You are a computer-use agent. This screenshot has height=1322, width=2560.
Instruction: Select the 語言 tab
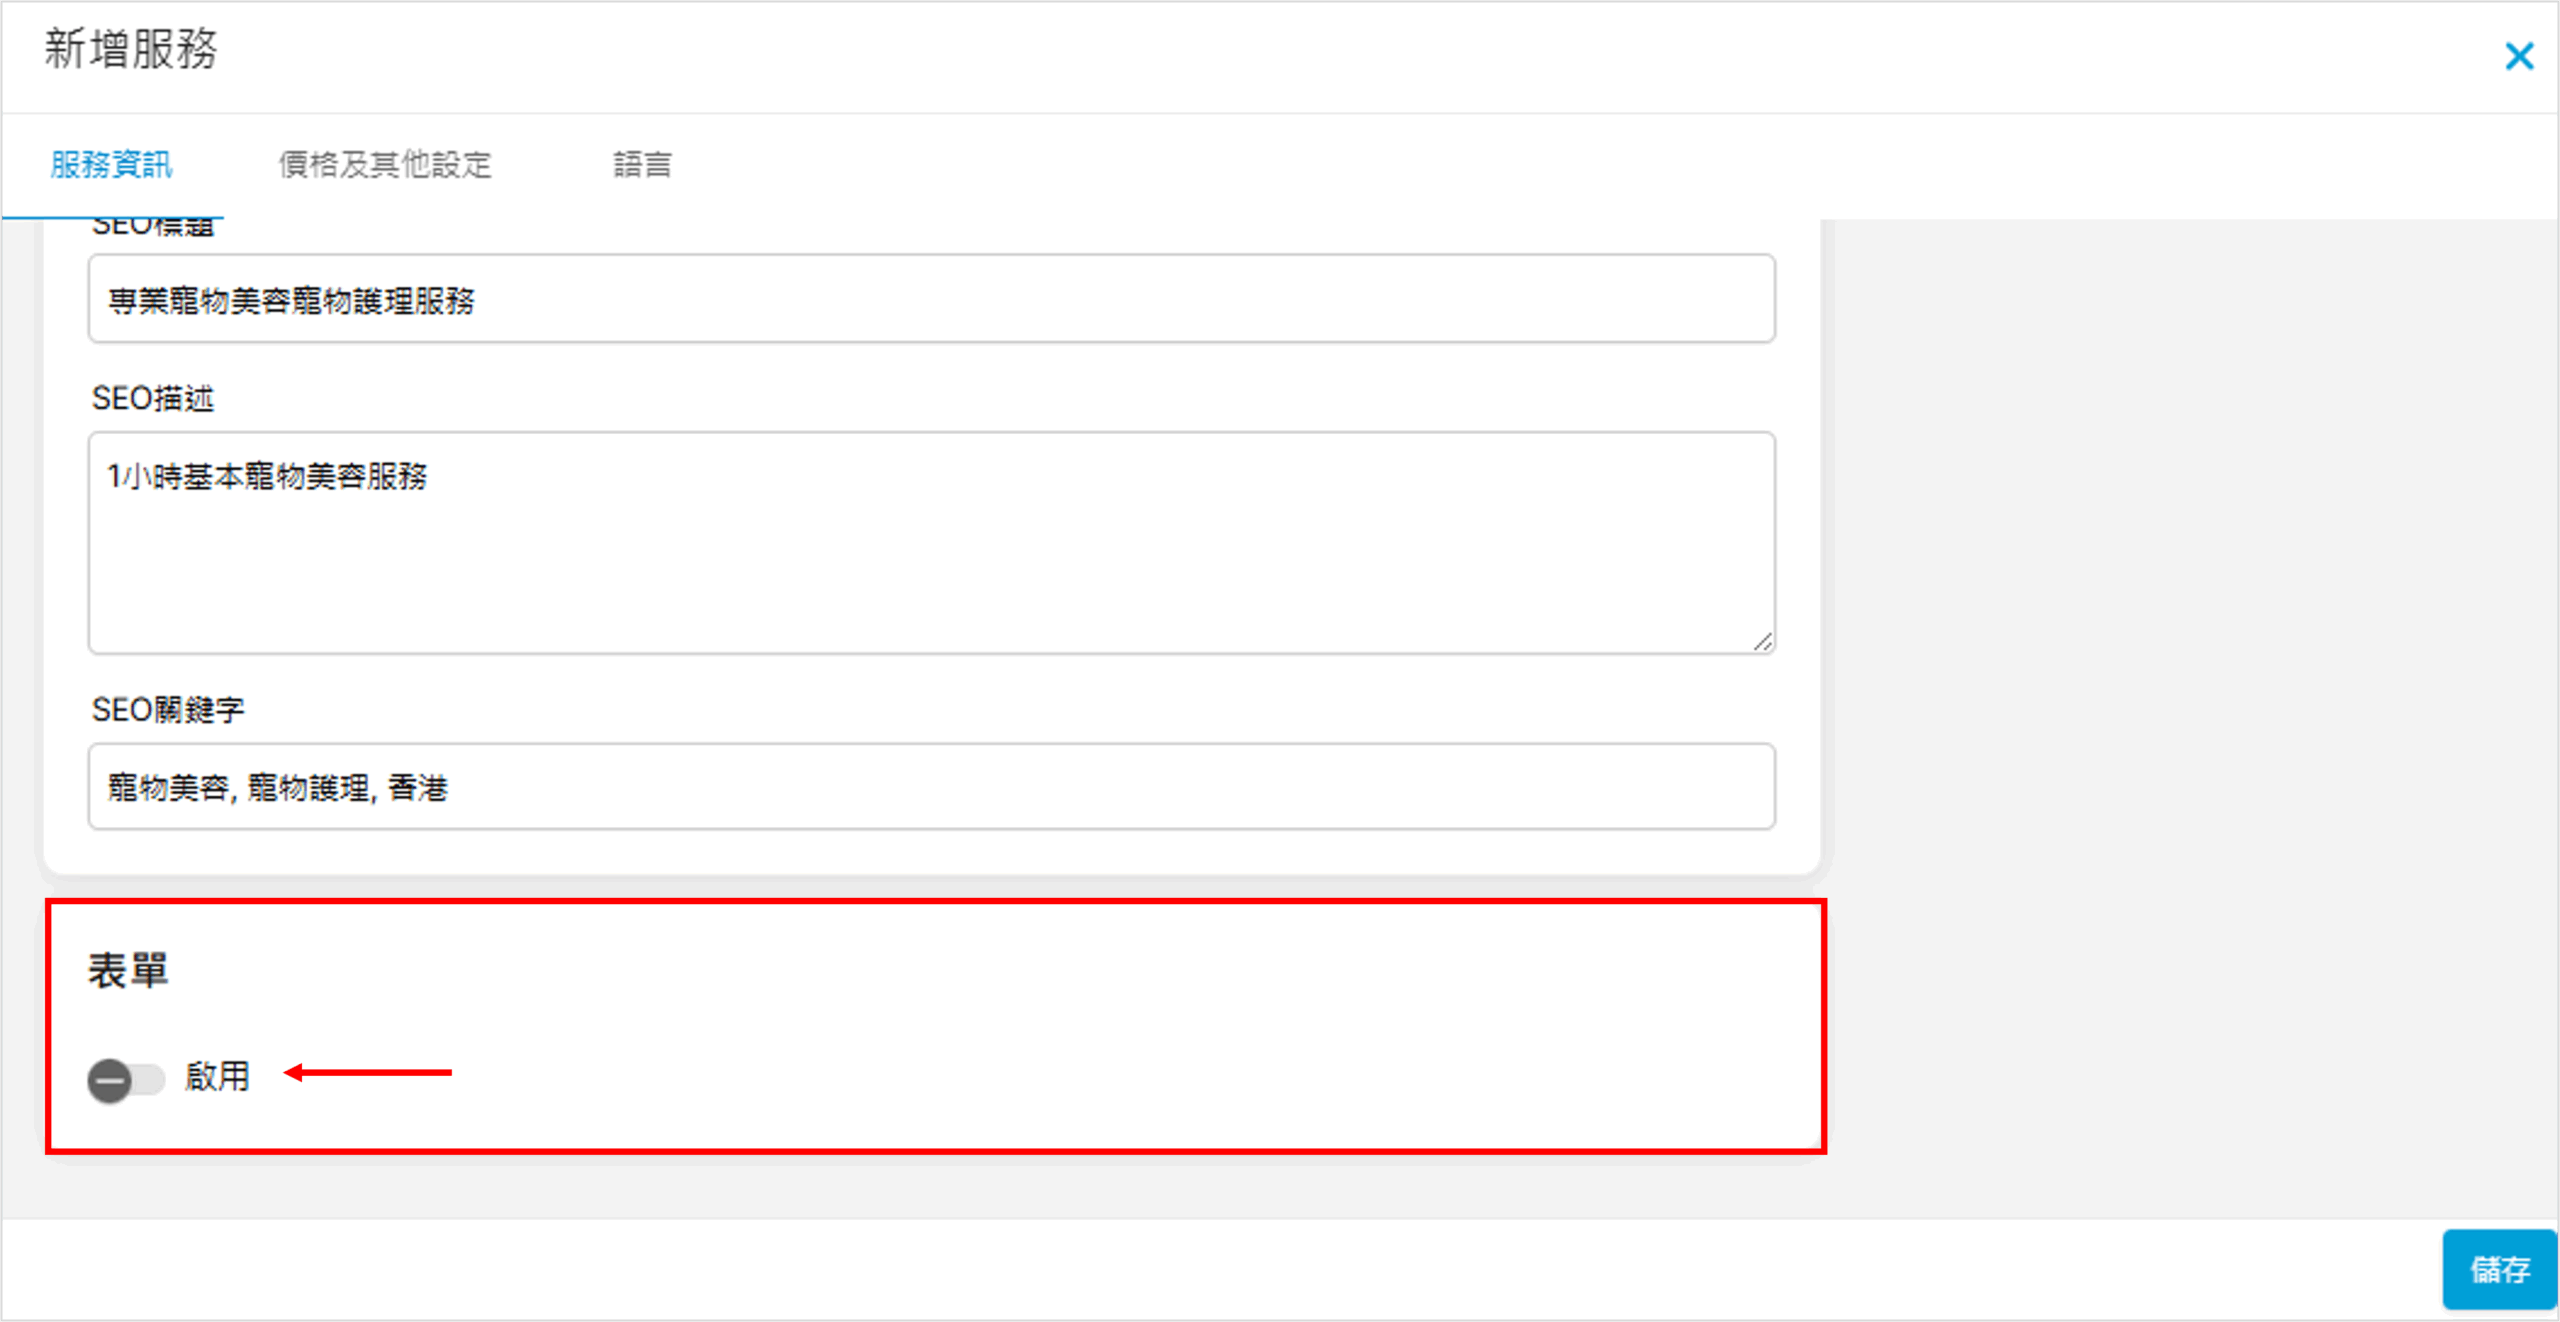[x=642, y=164]
